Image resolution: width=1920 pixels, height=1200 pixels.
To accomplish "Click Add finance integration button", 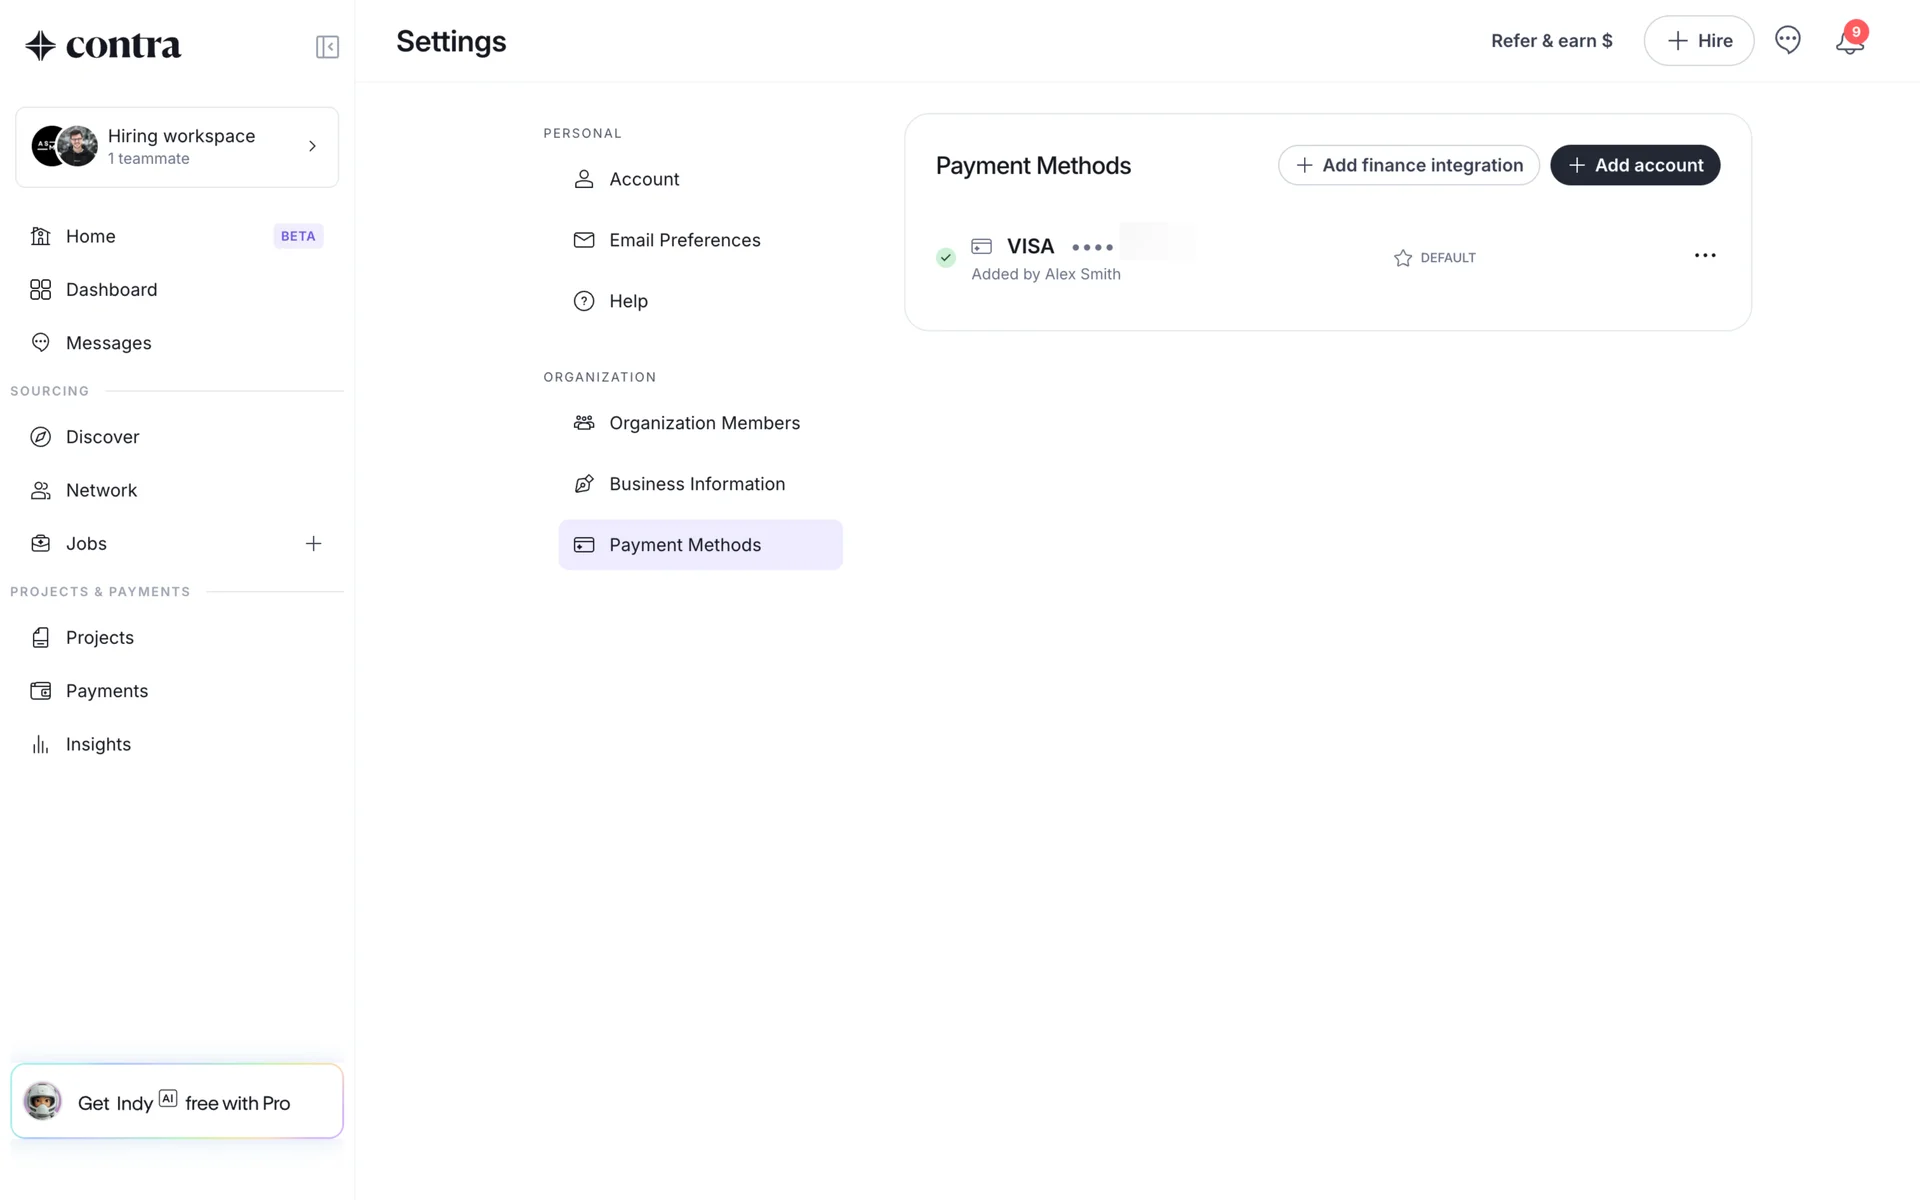I will tap(1408, 165).
